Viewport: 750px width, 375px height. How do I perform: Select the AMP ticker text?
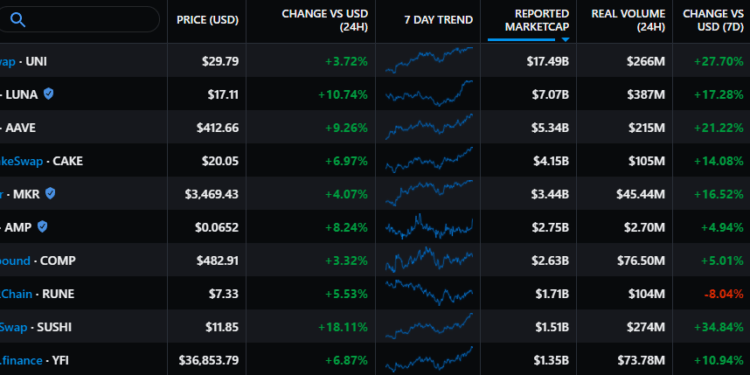tap(18, 227)
